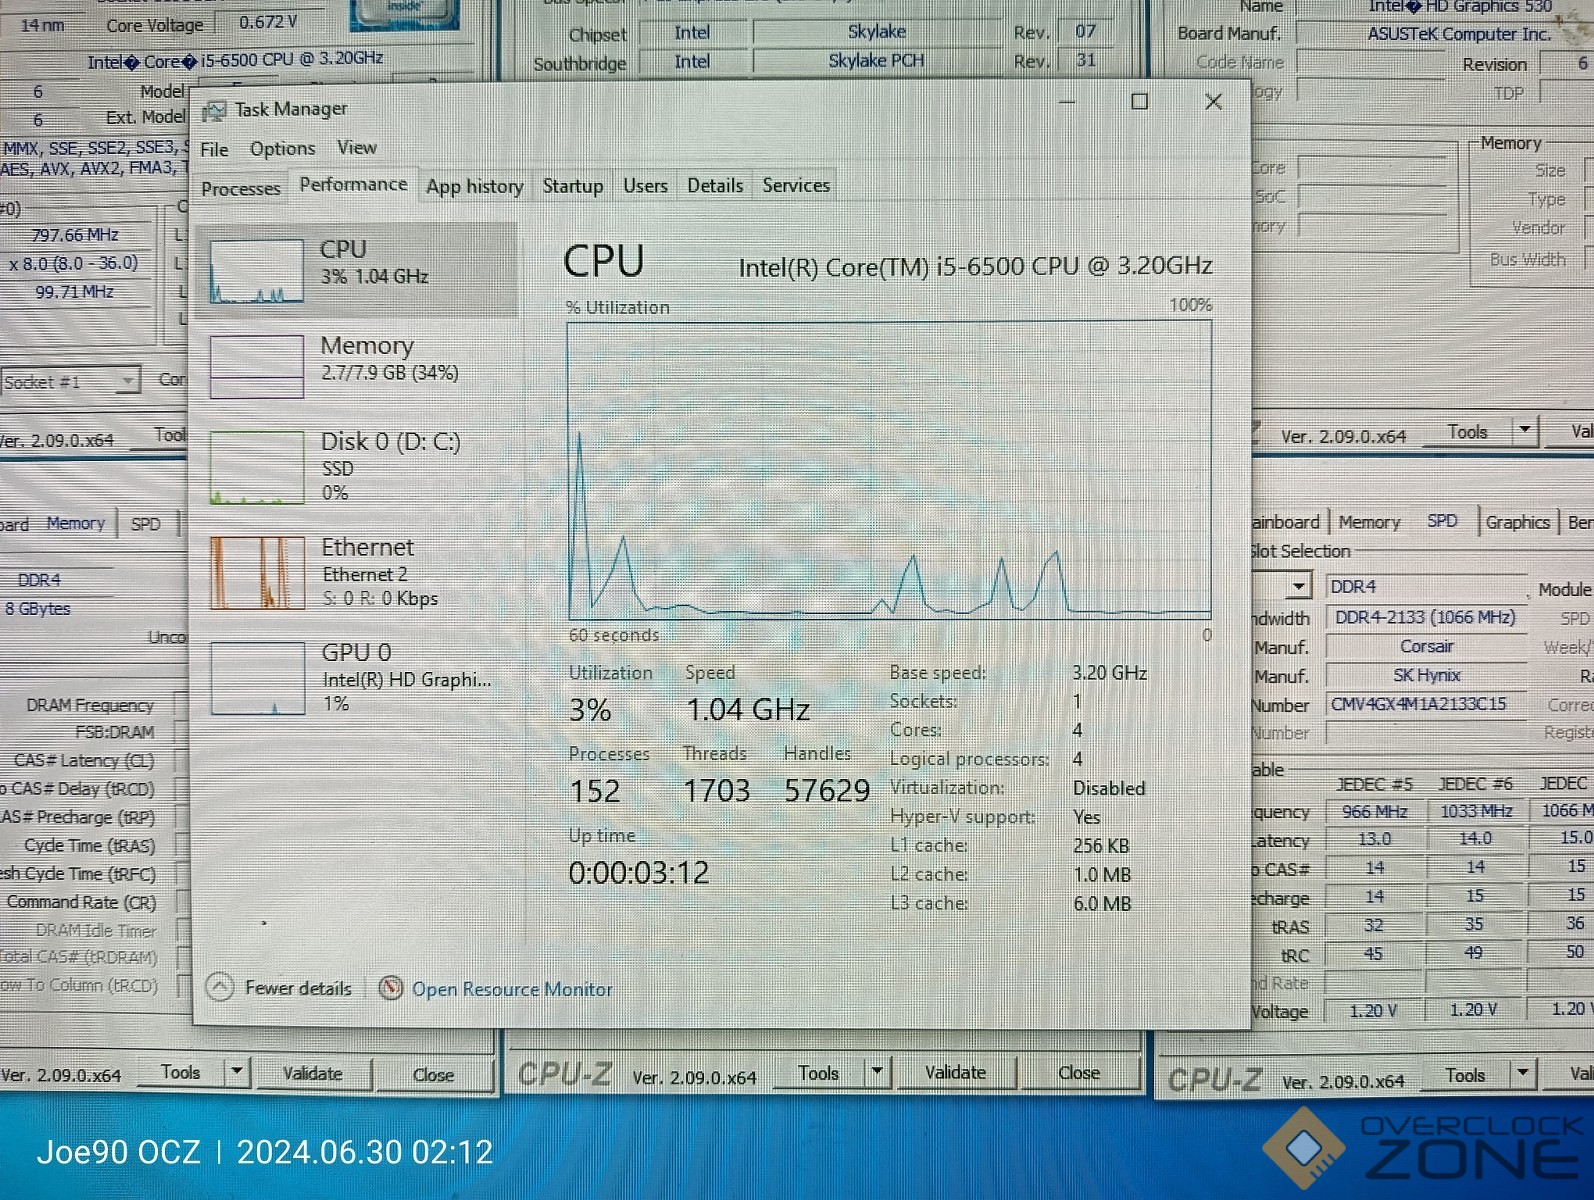Select the CPU performance graph thumbnail

pos(257,271)
